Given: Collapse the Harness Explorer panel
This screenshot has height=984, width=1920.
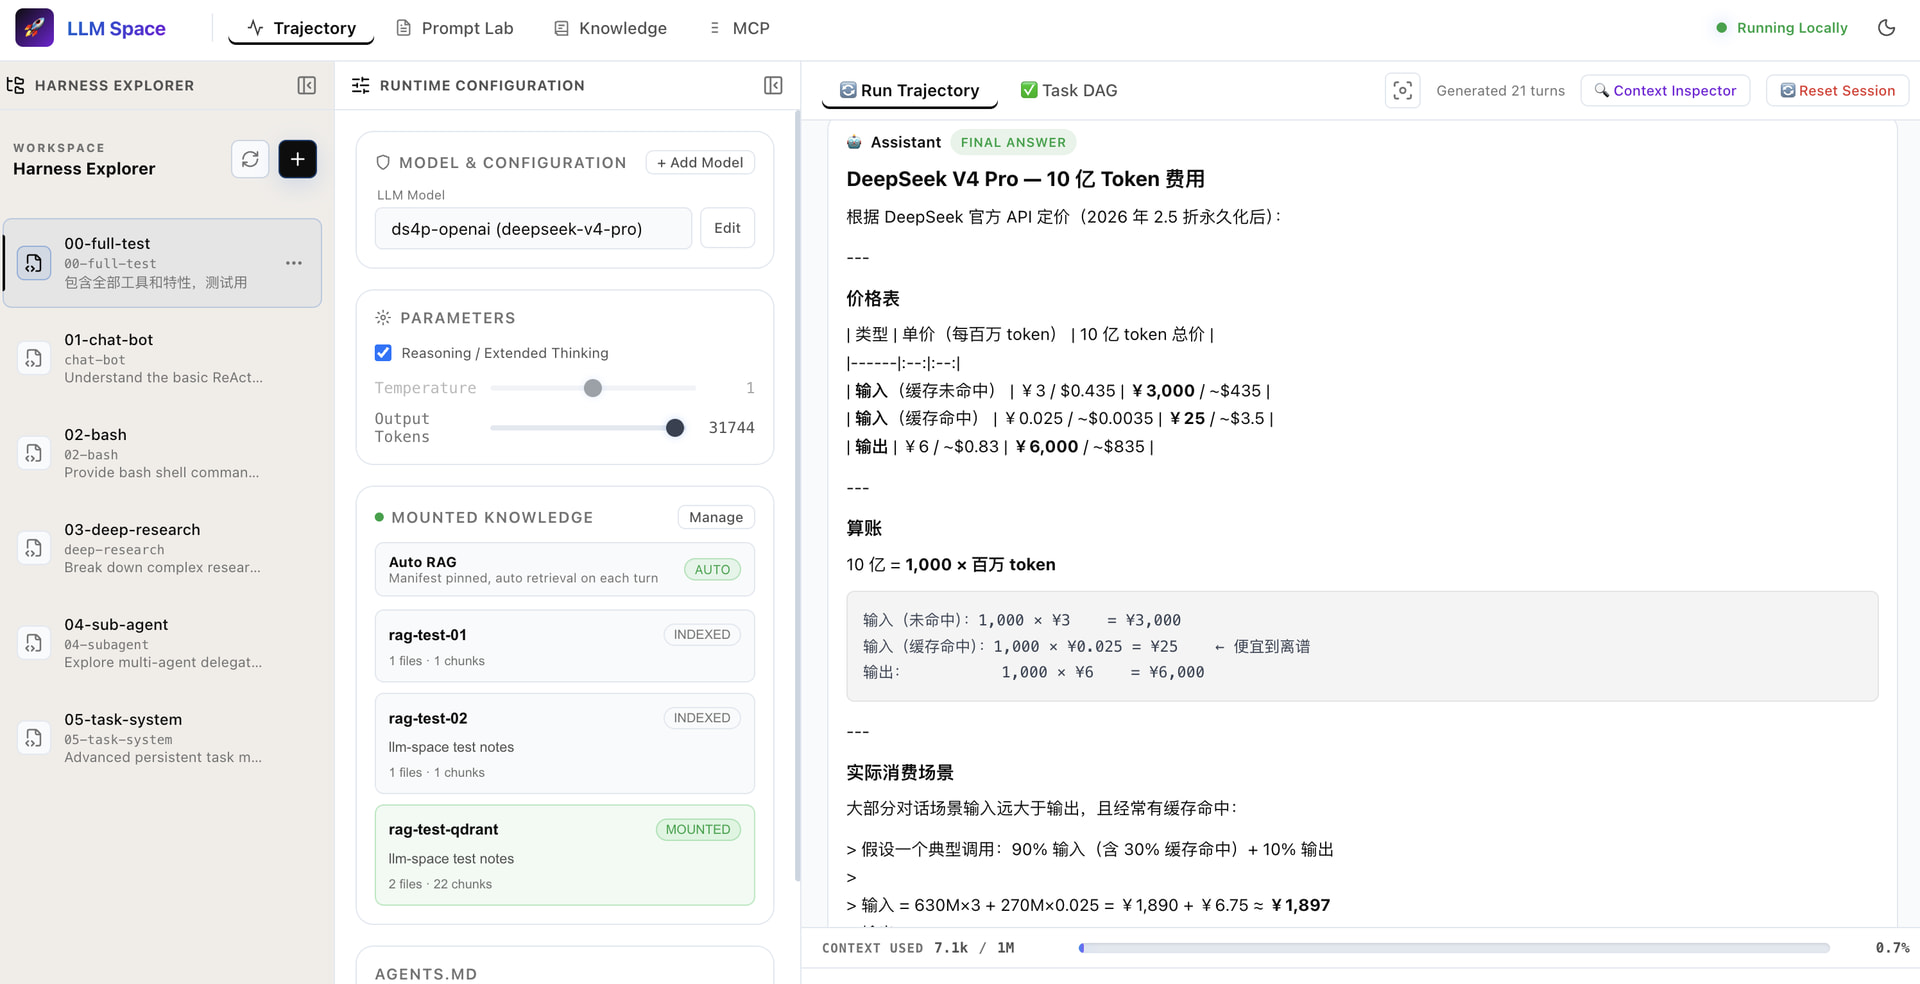Looking at the screenshot, I should tap(307, 86).
